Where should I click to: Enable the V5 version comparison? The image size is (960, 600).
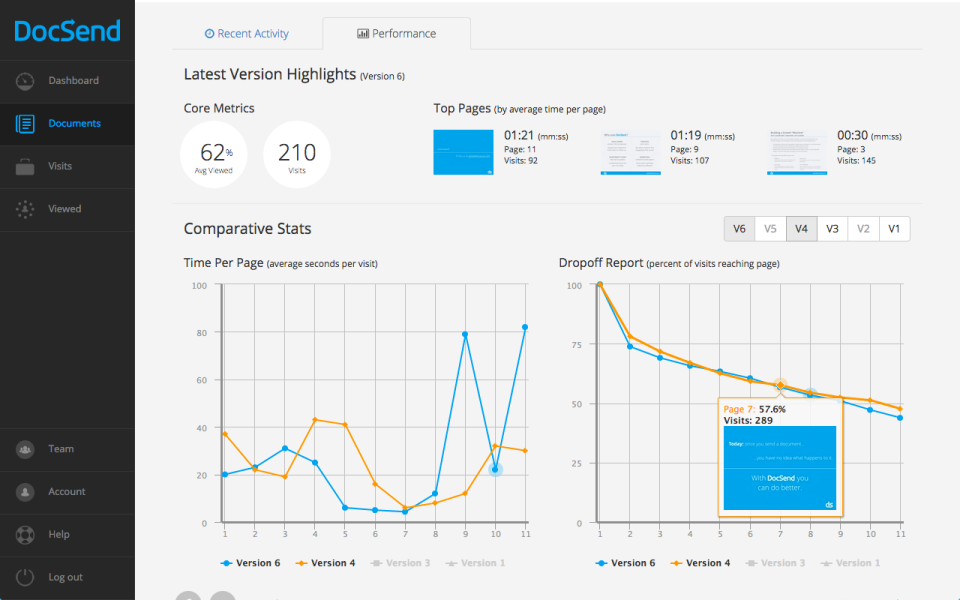770,229
